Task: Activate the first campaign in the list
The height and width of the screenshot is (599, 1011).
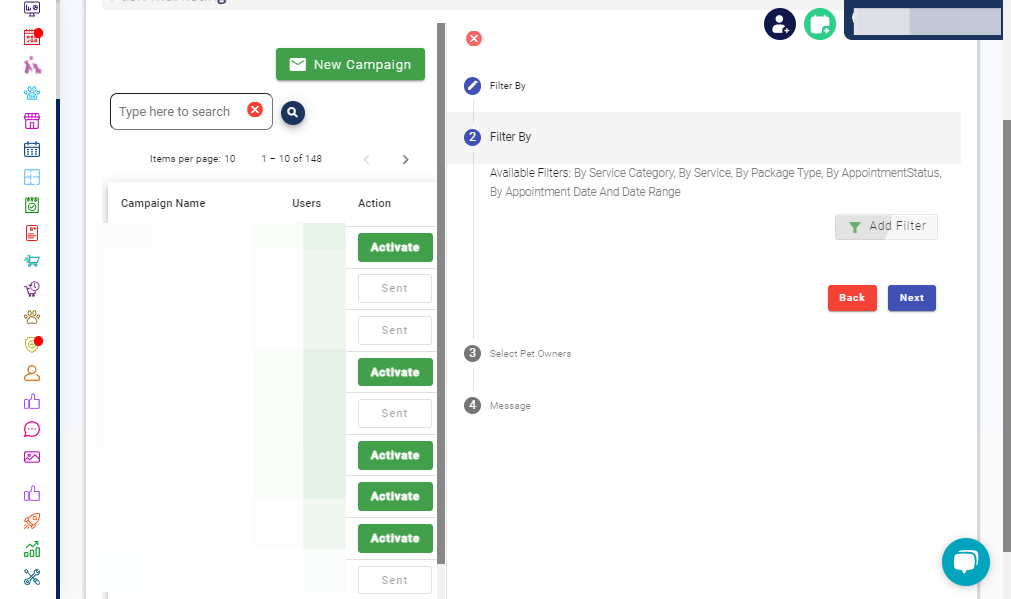Action: [395, 248]
